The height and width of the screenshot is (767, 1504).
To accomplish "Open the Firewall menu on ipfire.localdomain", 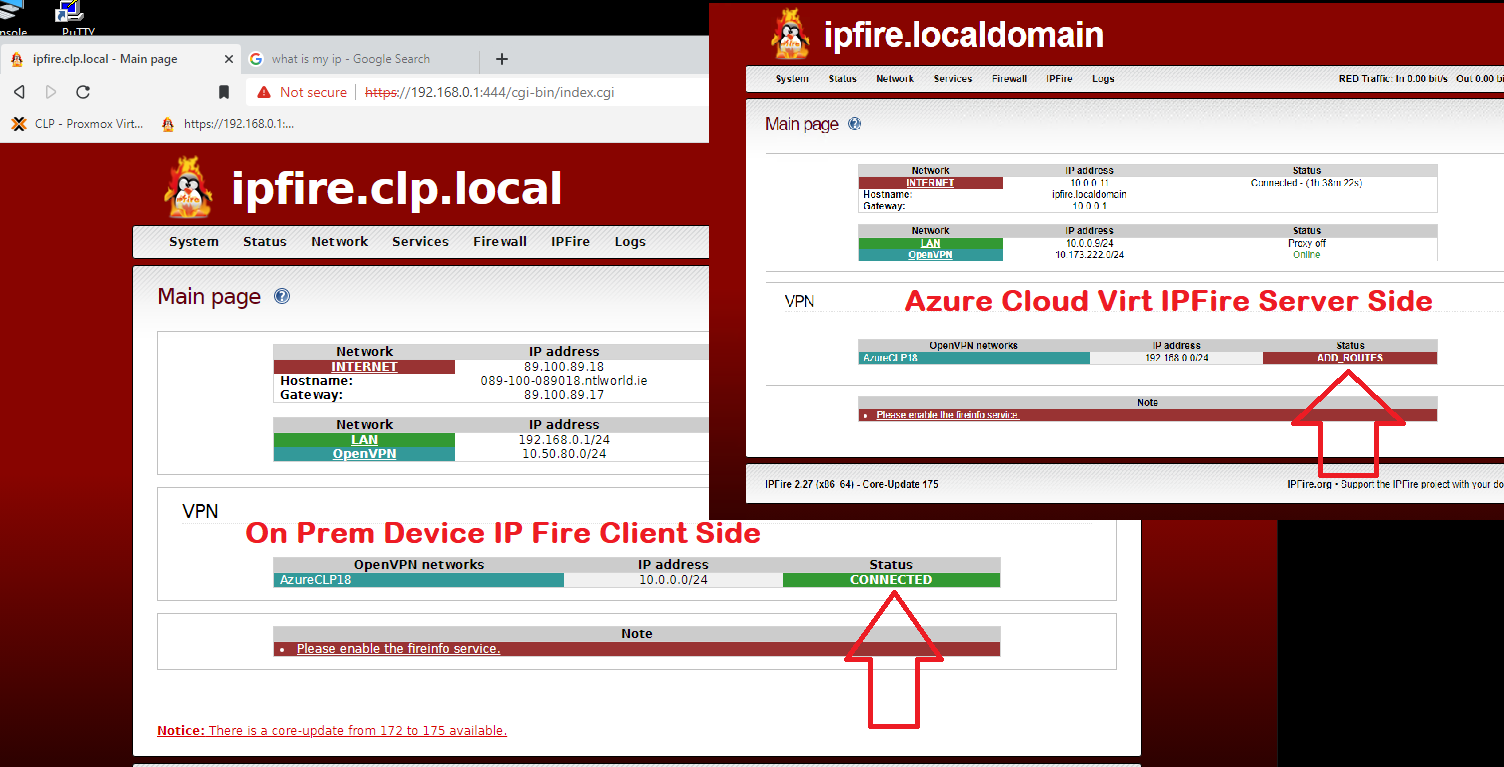I will (x=1009, y=79).
